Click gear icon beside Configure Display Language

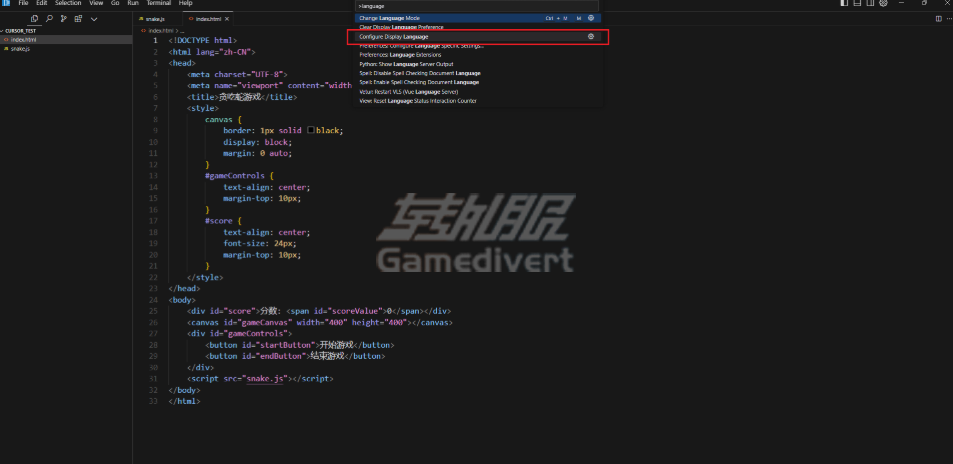(x=591, y=36)
